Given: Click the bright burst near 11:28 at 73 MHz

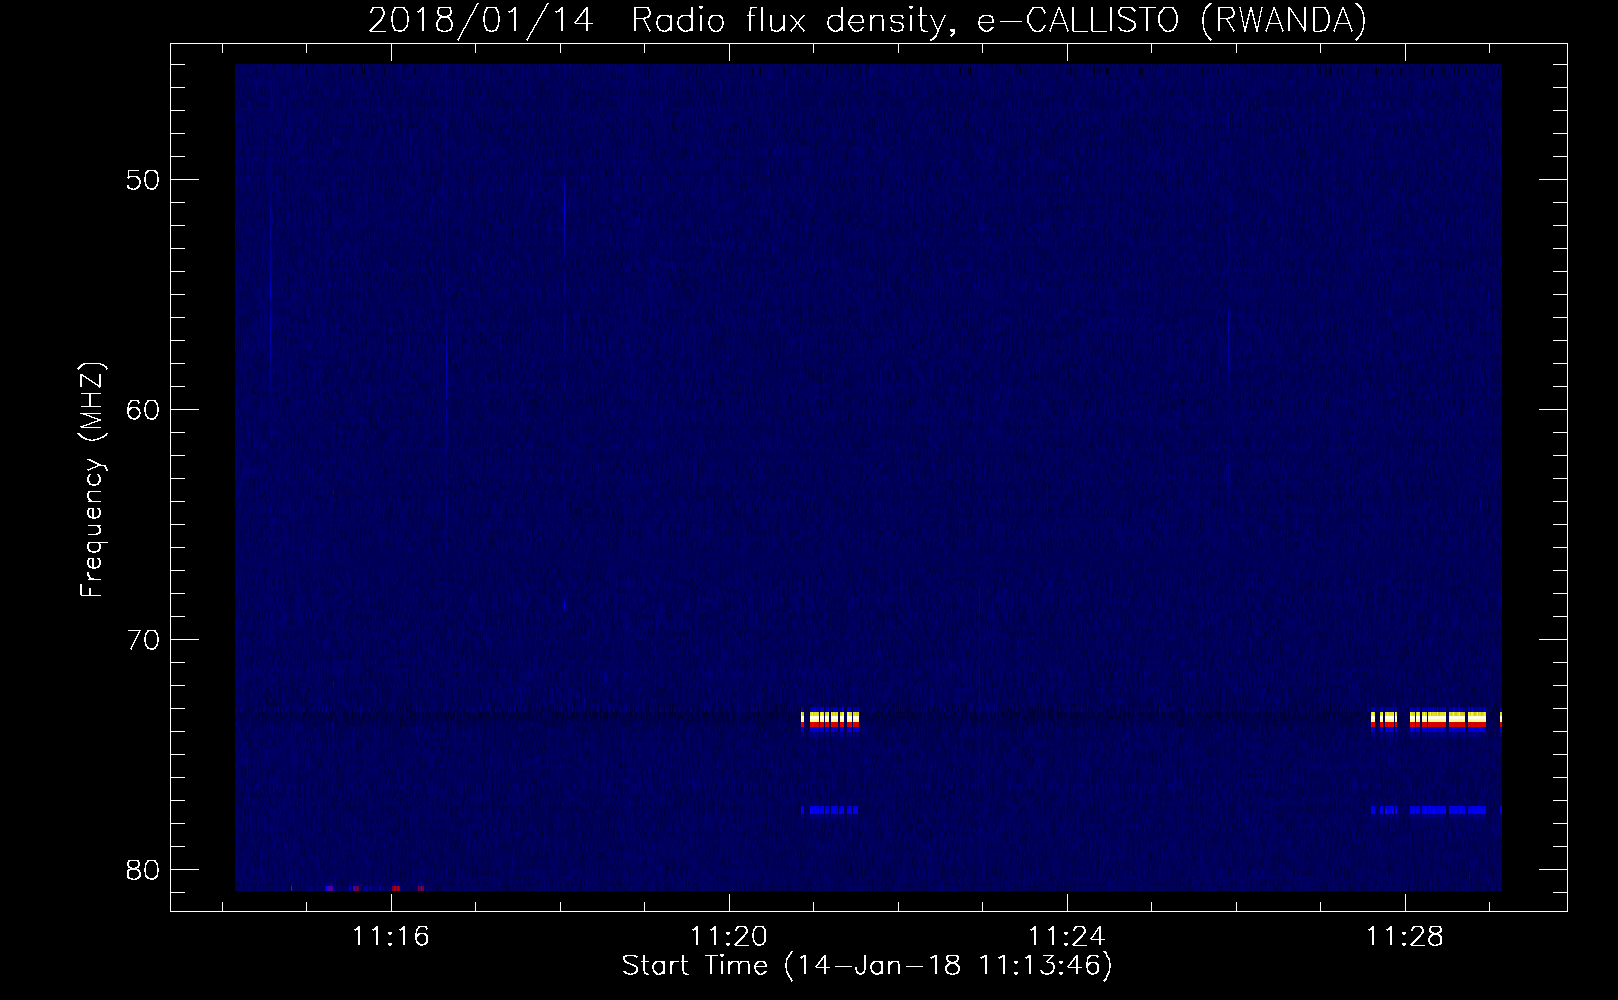Looking at the screenshot, I should click(x=1436, y=721).
